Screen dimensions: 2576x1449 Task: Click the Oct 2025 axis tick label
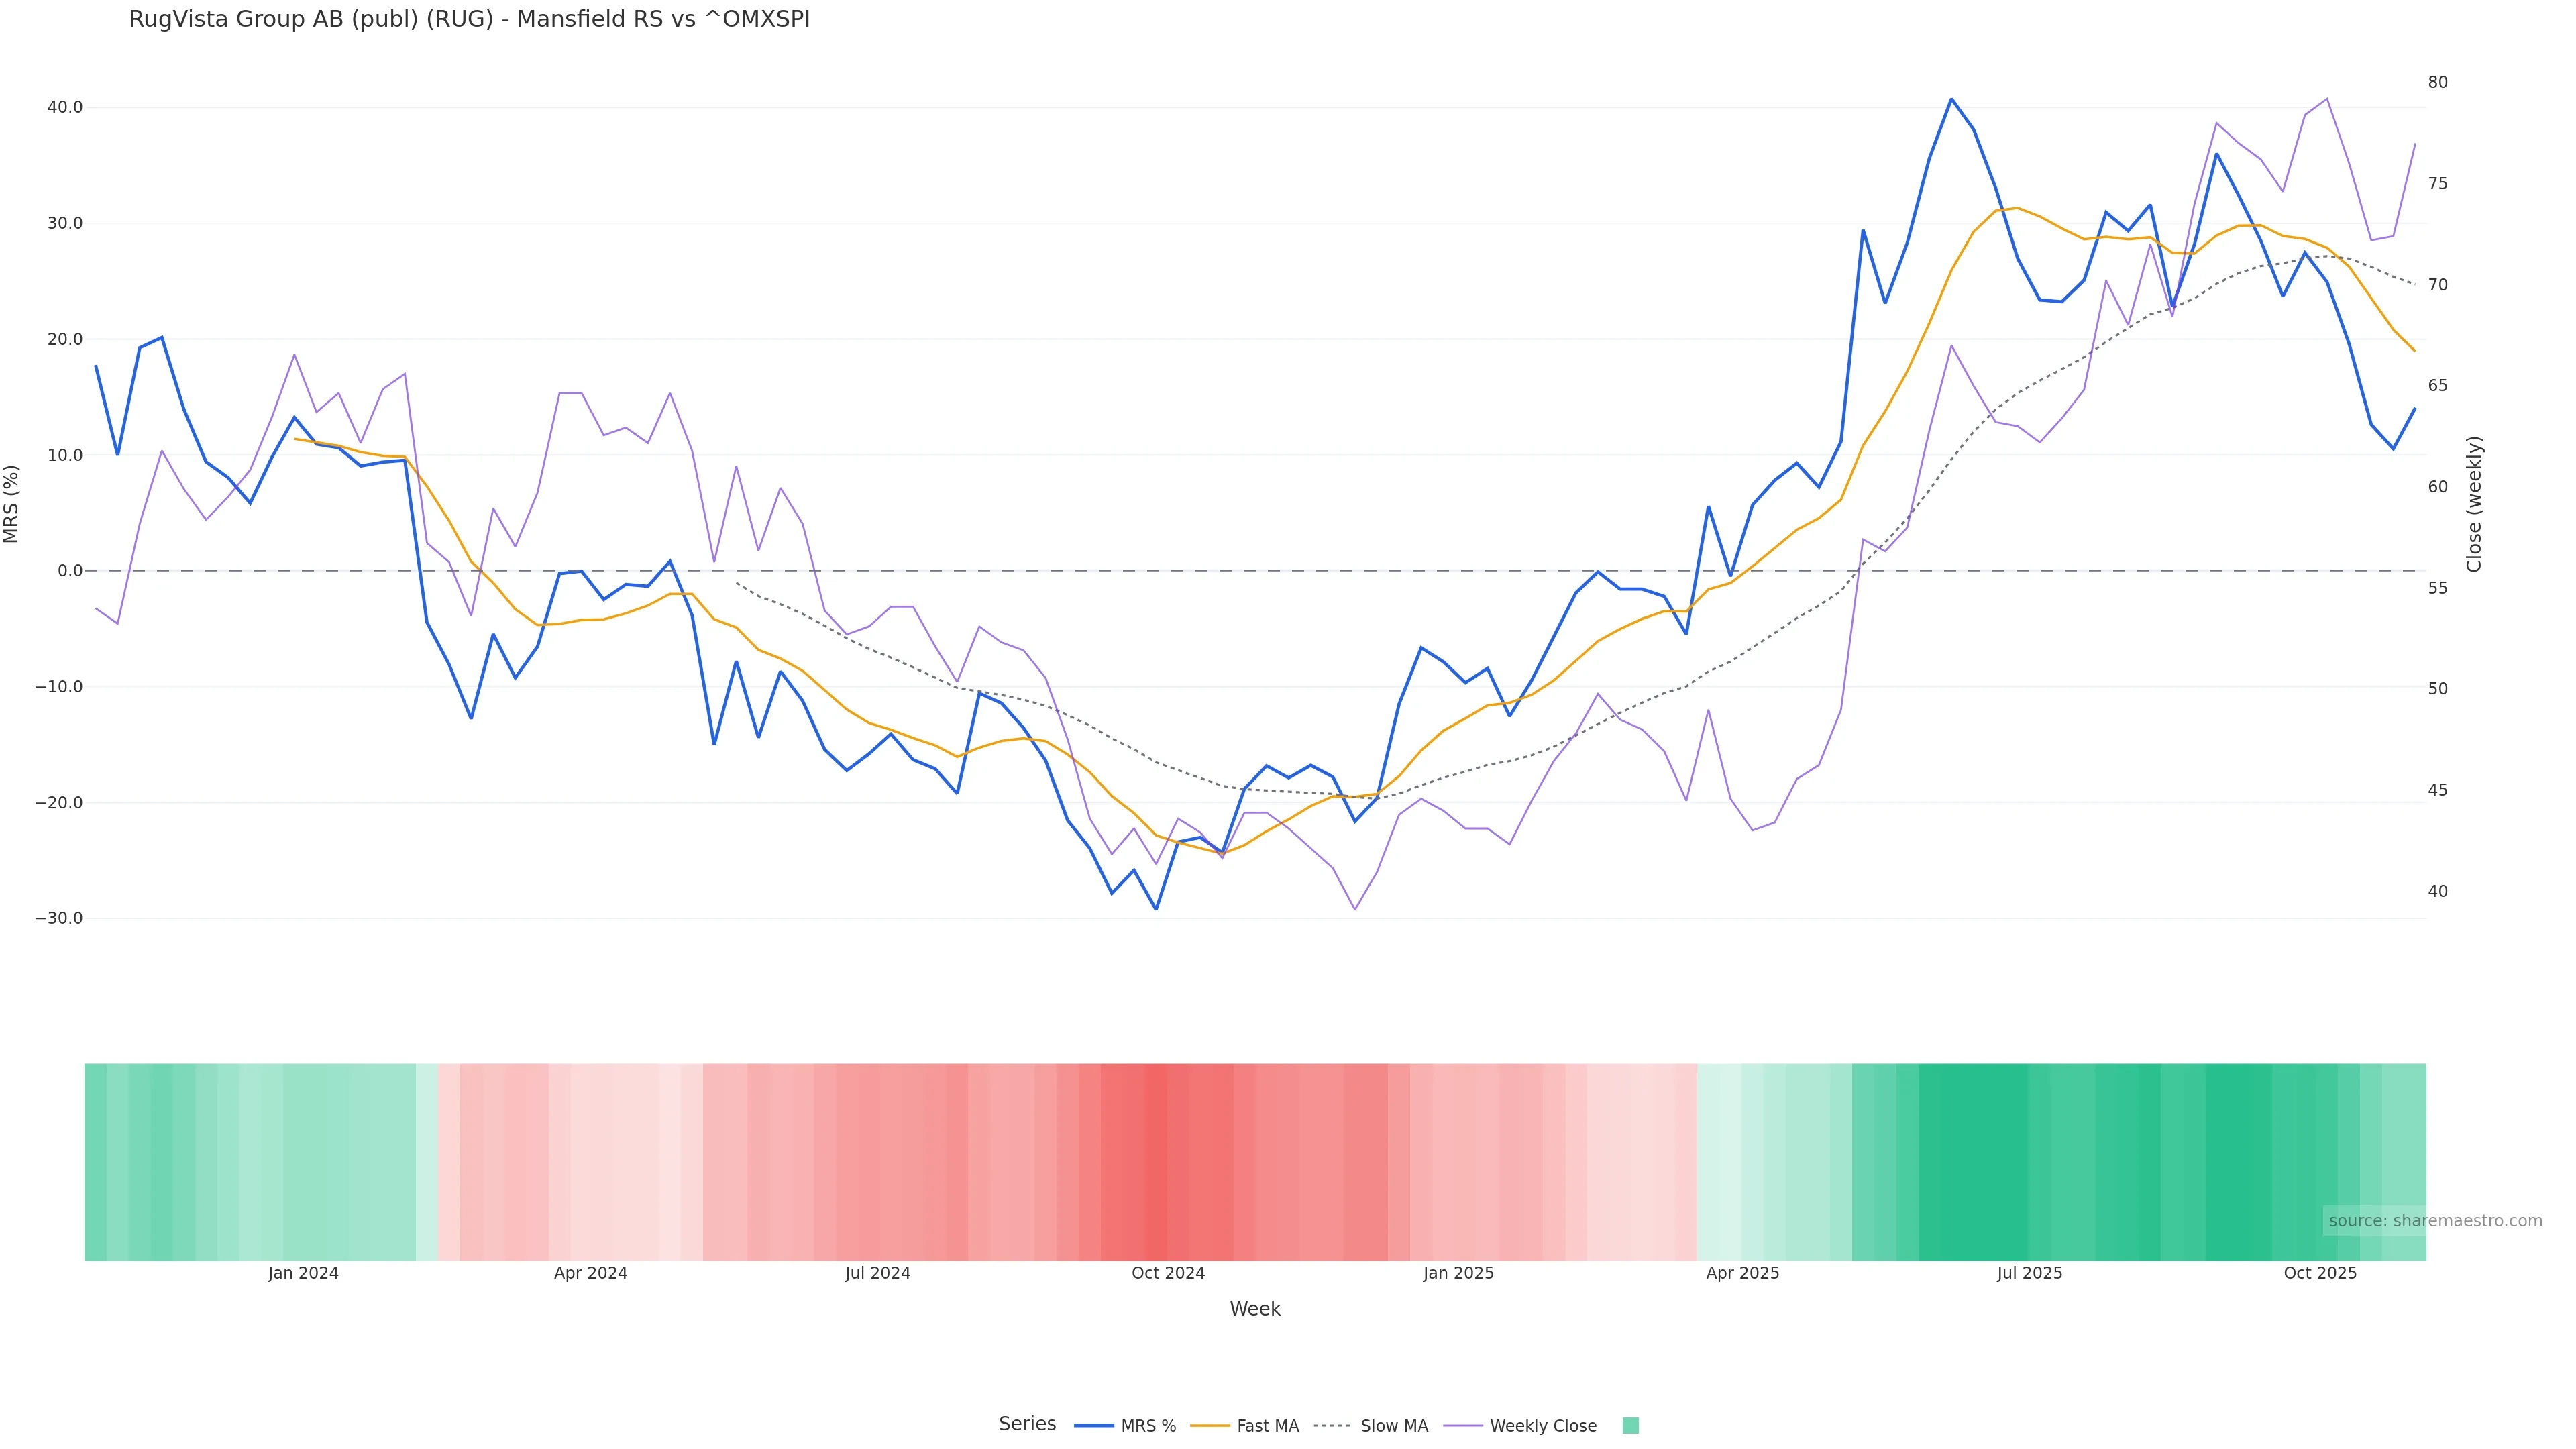[2319, 1274]
